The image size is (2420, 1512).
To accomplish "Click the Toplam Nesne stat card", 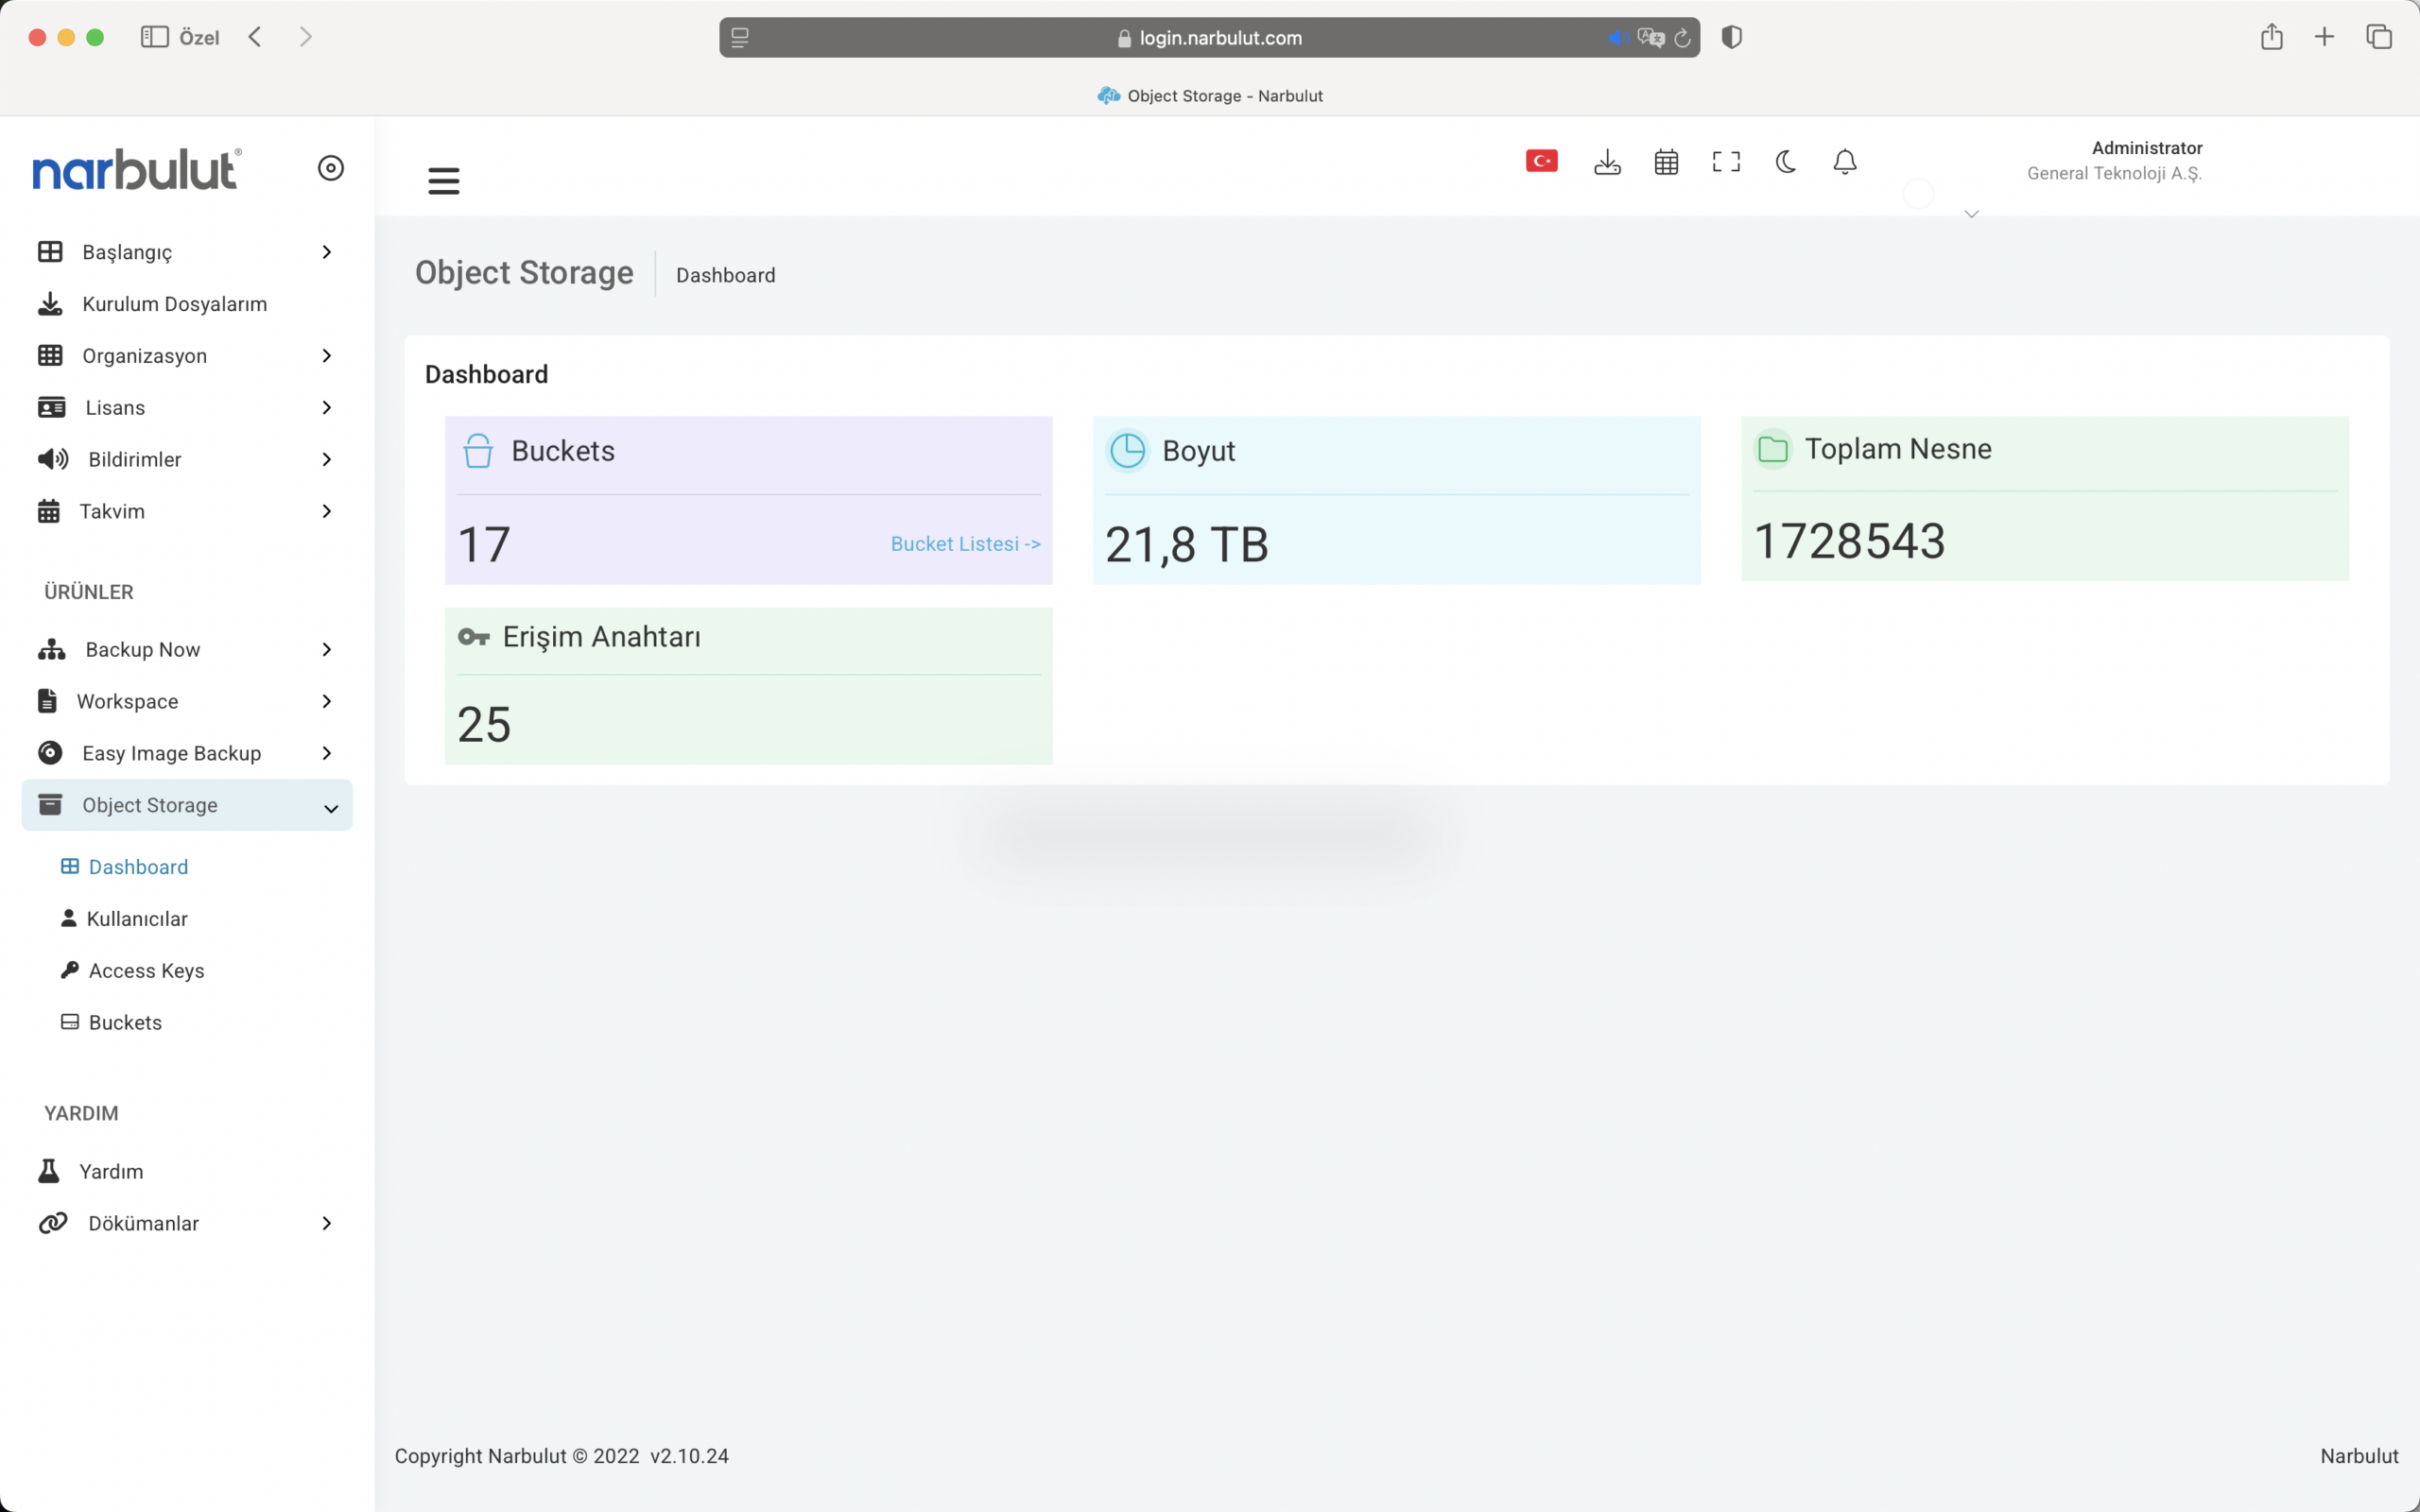I will pyautogui.click(x=2044, y=498).
